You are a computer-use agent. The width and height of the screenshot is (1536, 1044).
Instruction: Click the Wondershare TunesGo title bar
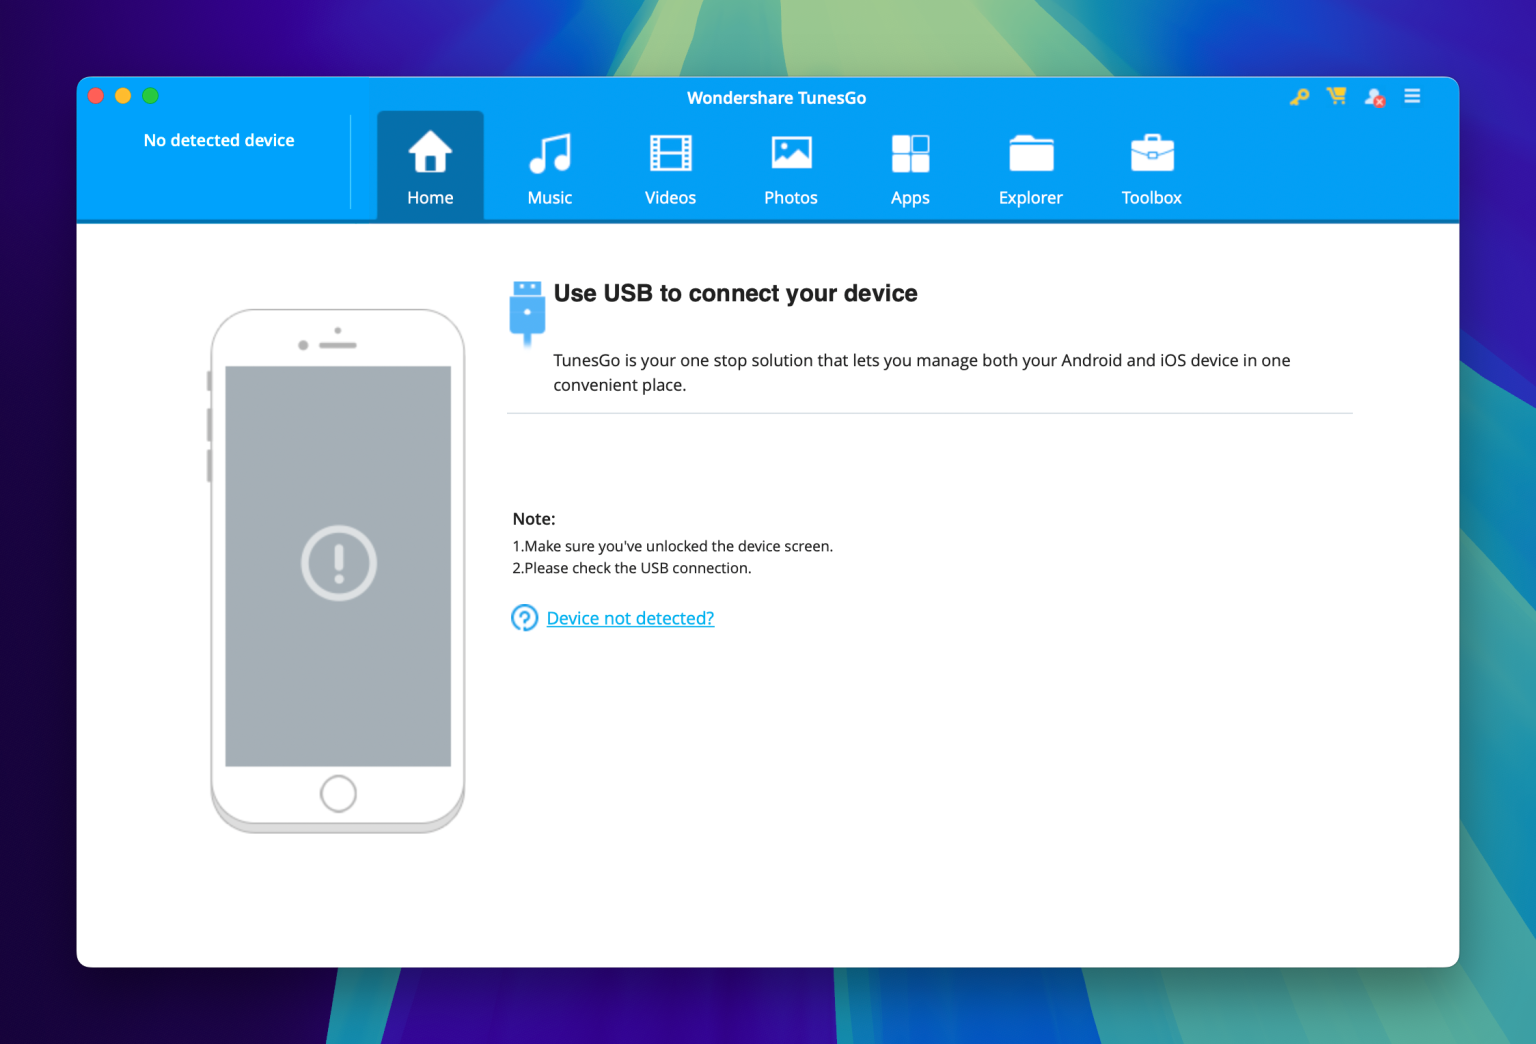point(776,97)
